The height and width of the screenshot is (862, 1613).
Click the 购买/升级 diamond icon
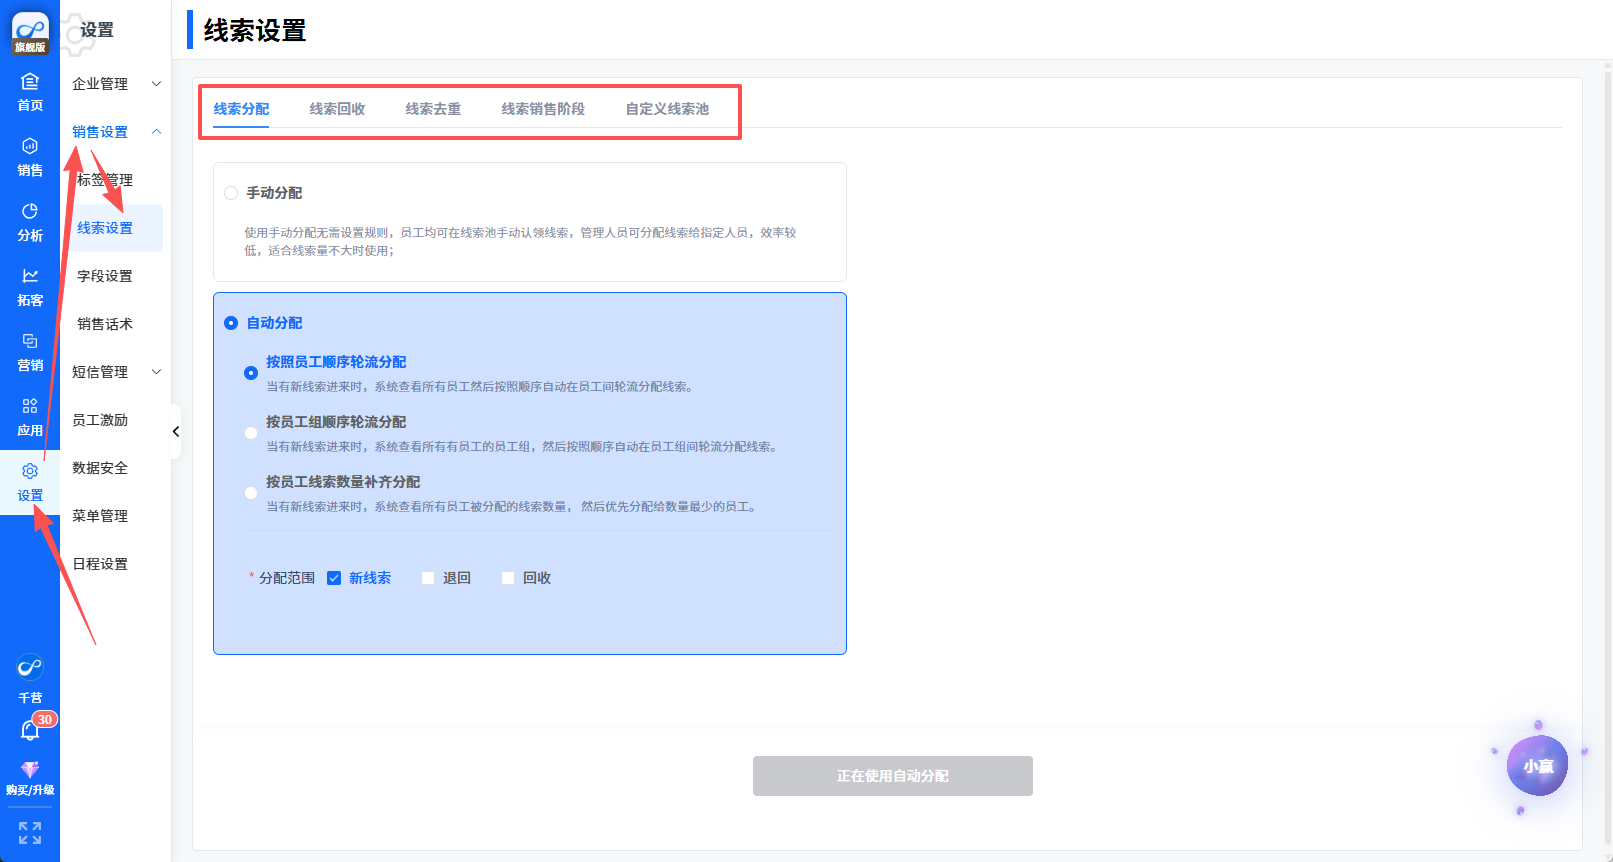30,770
